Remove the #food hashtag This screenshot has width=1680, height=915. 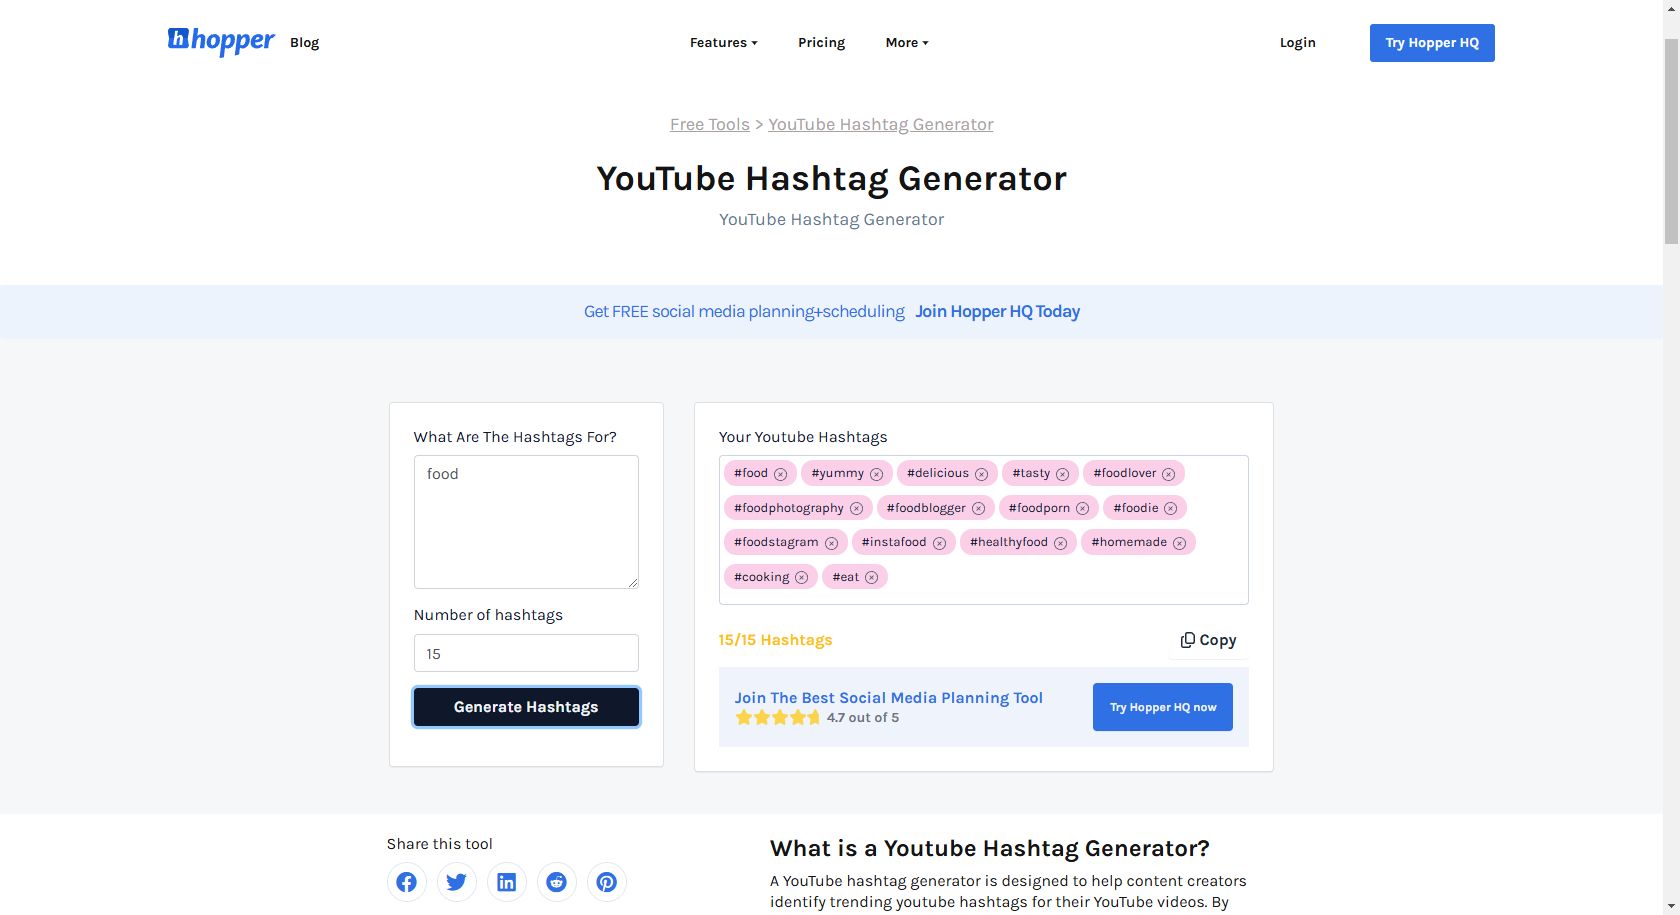click(782, 473)
